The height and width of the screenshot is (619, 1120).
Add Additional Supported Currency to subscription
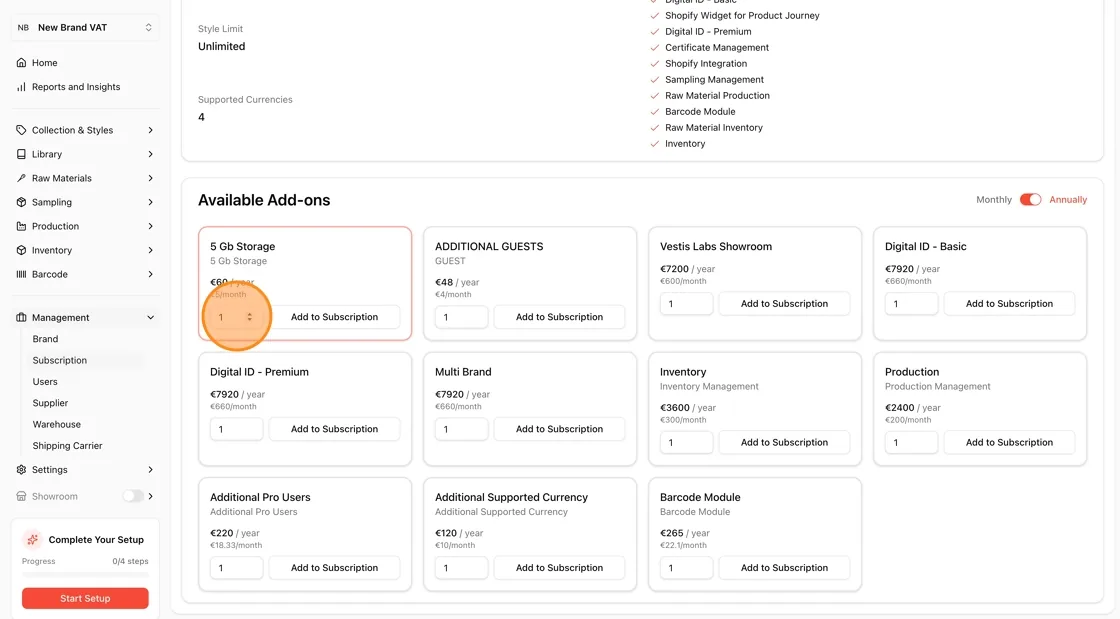pos(559,568)
